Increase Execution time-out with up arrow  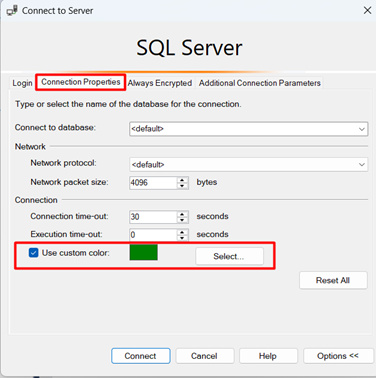[182, 232]
